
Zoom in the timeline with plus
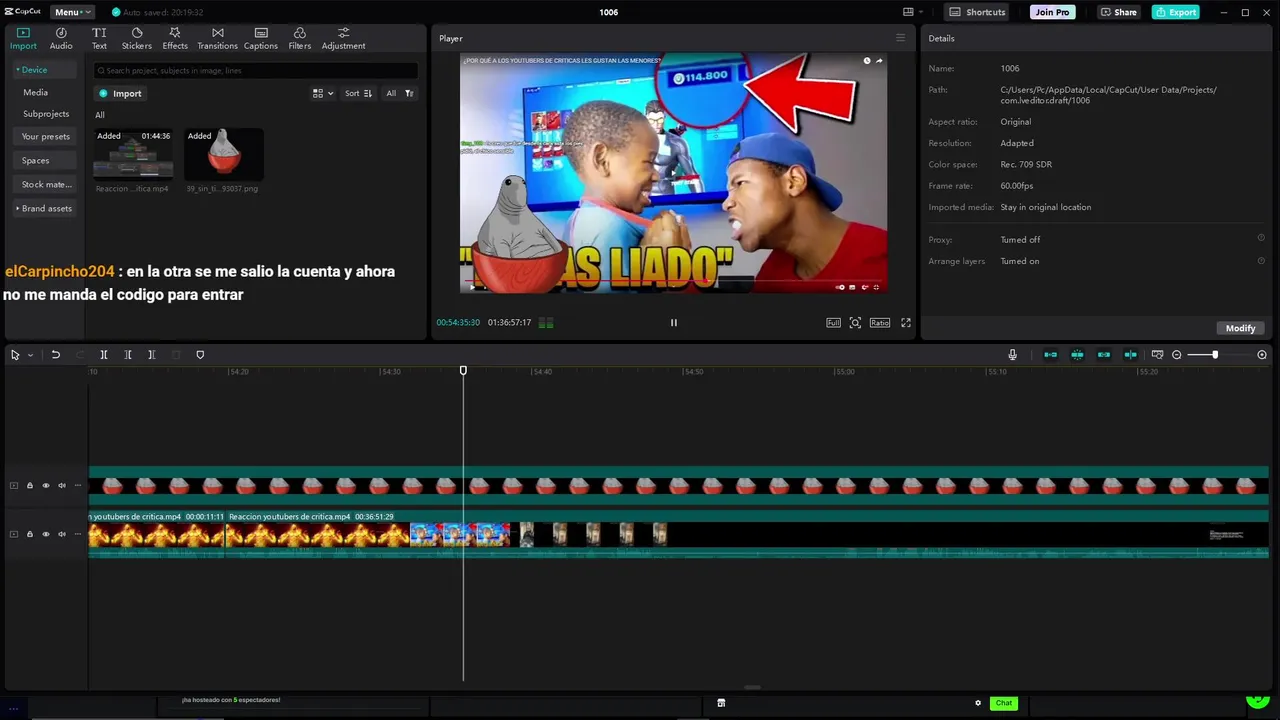coord(1262,355)
